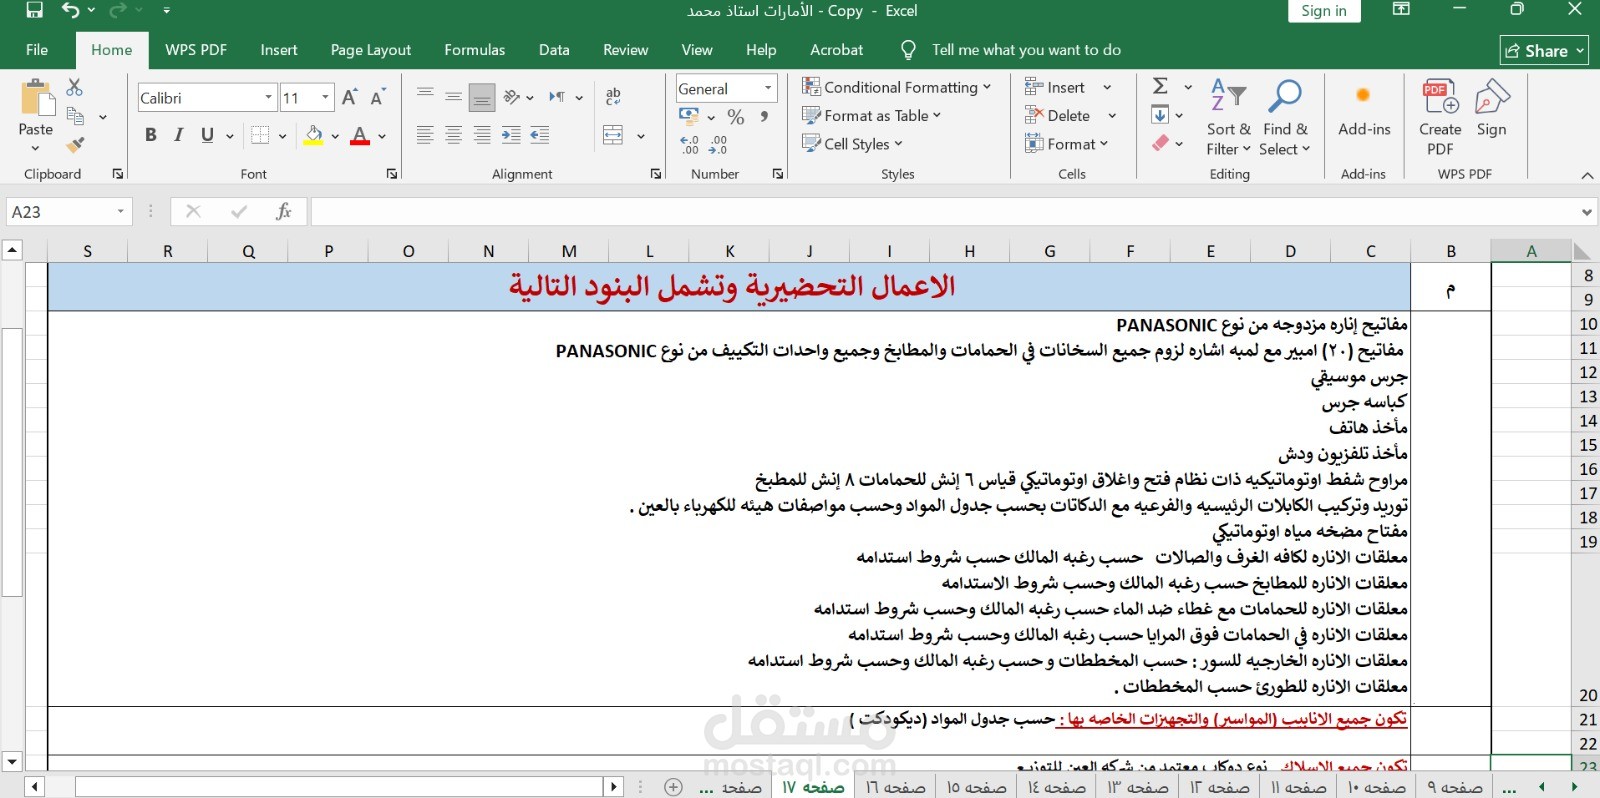Open Cell Styles menu
This screenshot has height=798, width=1600.
[x=852, y=143]
